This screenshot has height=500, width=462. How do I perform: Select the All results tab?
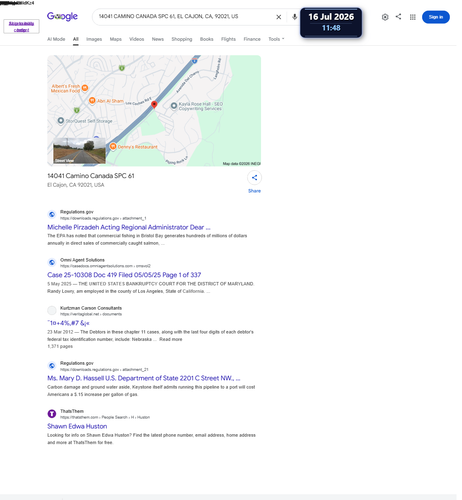tap(76, 39)
